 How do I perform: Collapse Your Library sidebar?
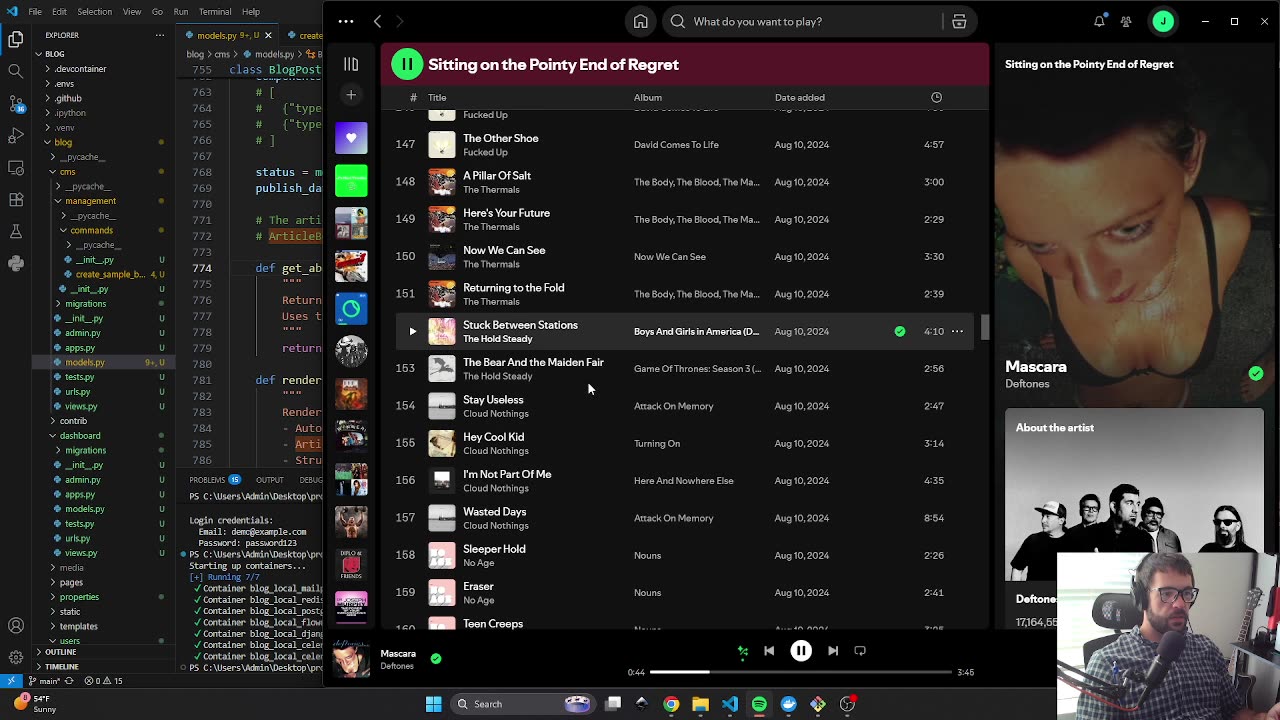pyautogui.click(x=351, y=65)
